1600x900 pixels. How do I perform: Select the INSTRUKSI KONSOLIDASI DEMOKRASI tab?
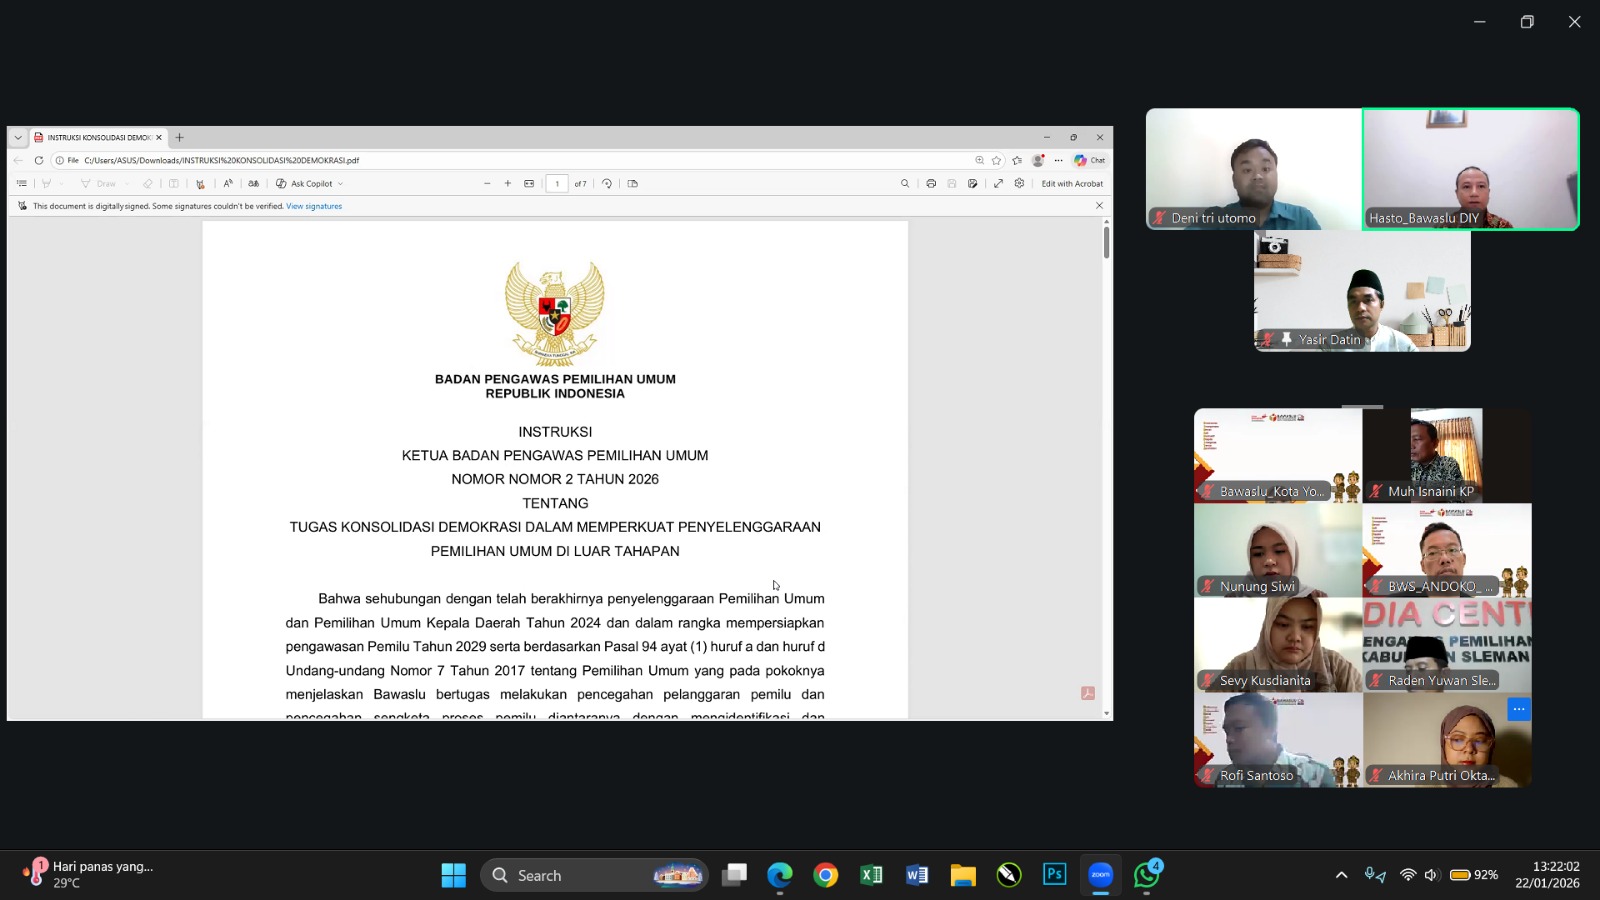[x=97, y=138]
